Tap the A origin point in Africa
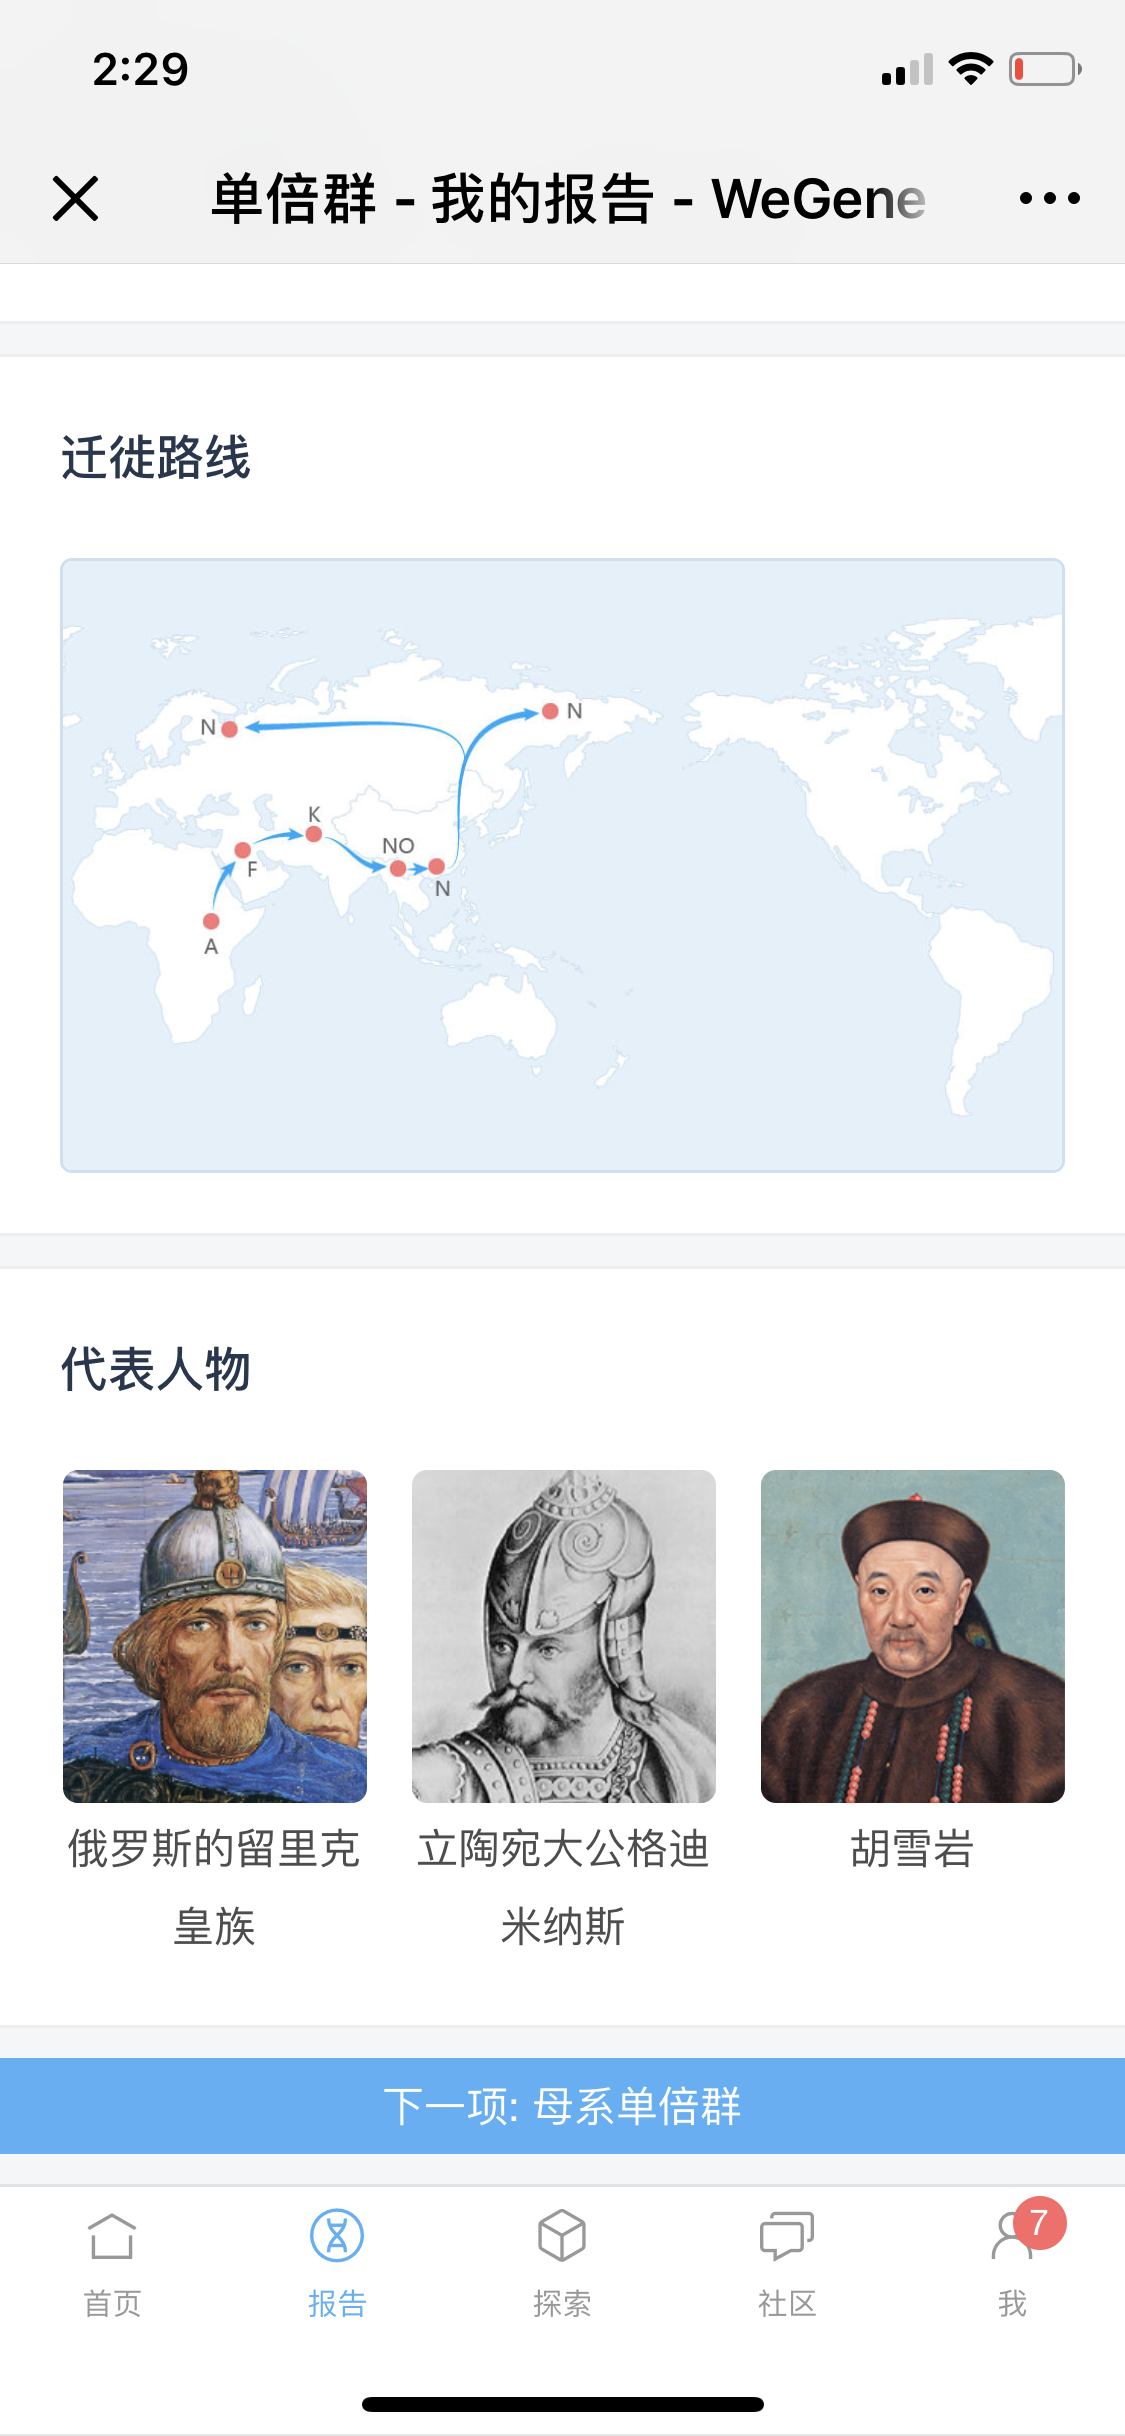The image size is (1125, 2436). [x=211, y=921]
